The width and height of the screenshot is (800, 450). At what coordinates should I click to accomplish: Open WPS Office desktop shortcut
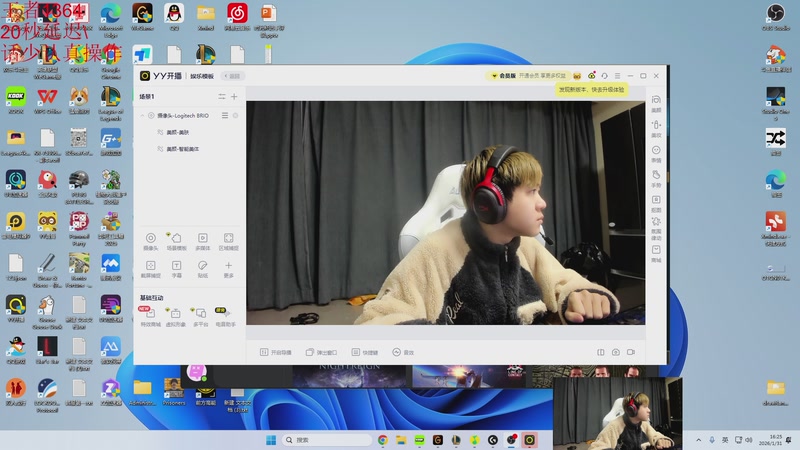(47, 100)
